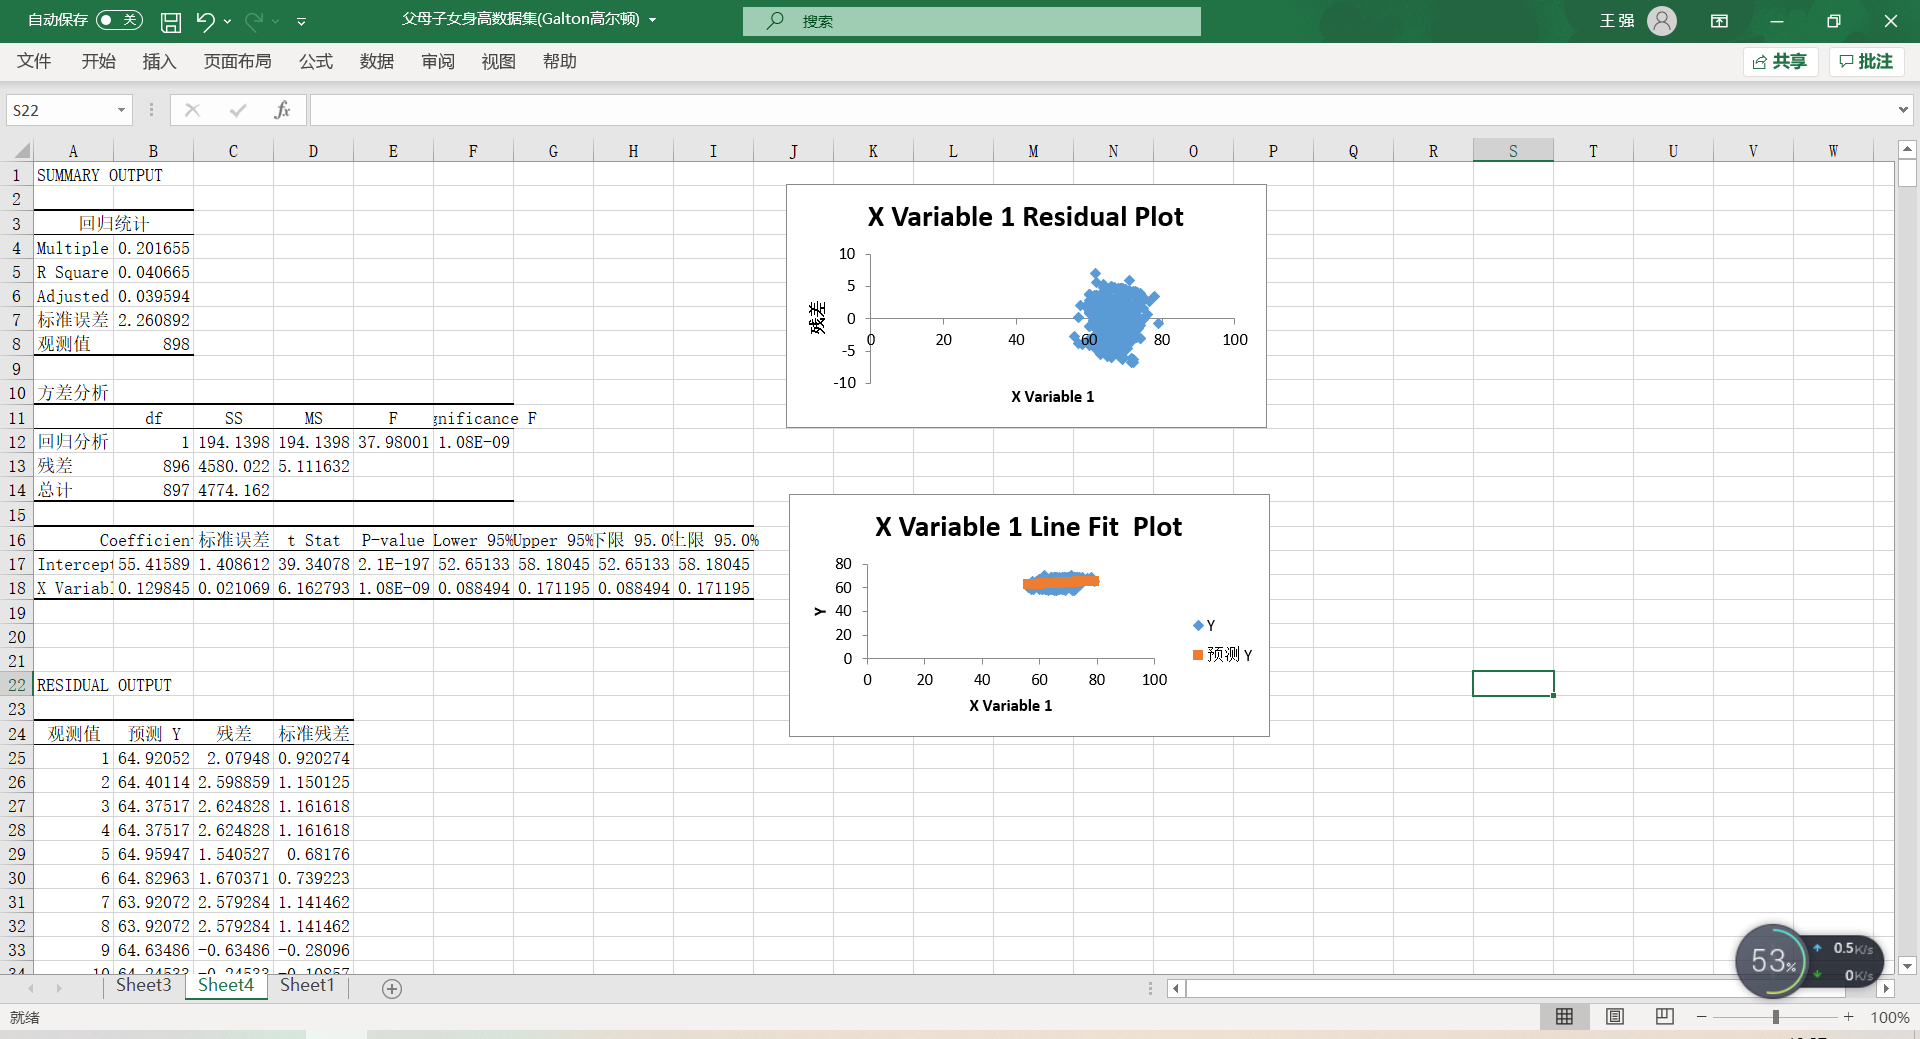1920x1039 pixels.
Task: Open Ribbon Display Options icon
Action: [1719, 21]
